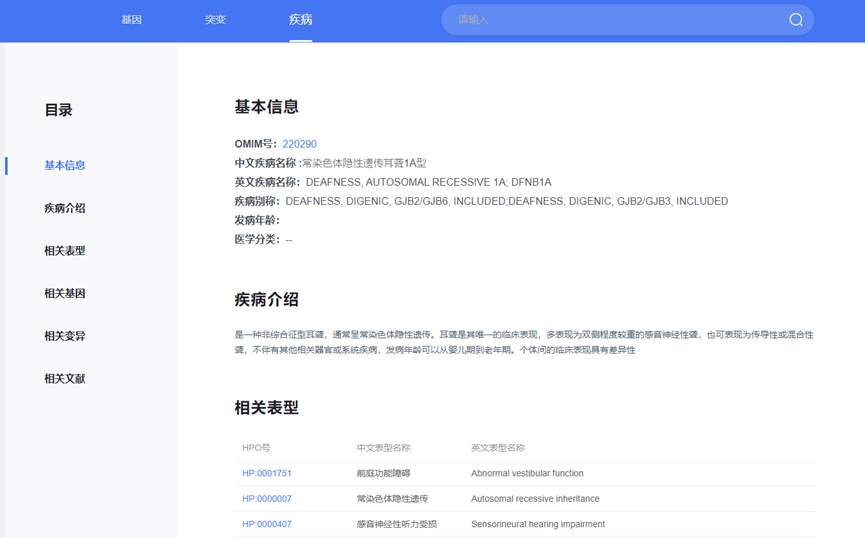Viewport: 865px width, 538px height.
Task: Click the Abnormal vestibular function cell
Action: [527, 473]
